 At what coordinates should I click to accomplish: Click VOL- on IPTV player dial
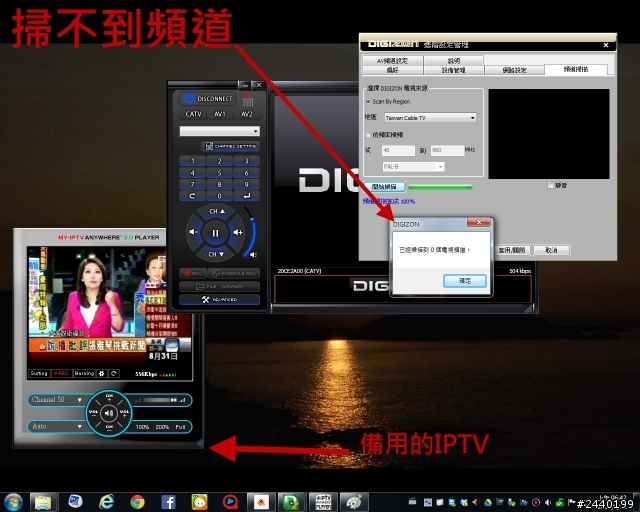point(93,413)
